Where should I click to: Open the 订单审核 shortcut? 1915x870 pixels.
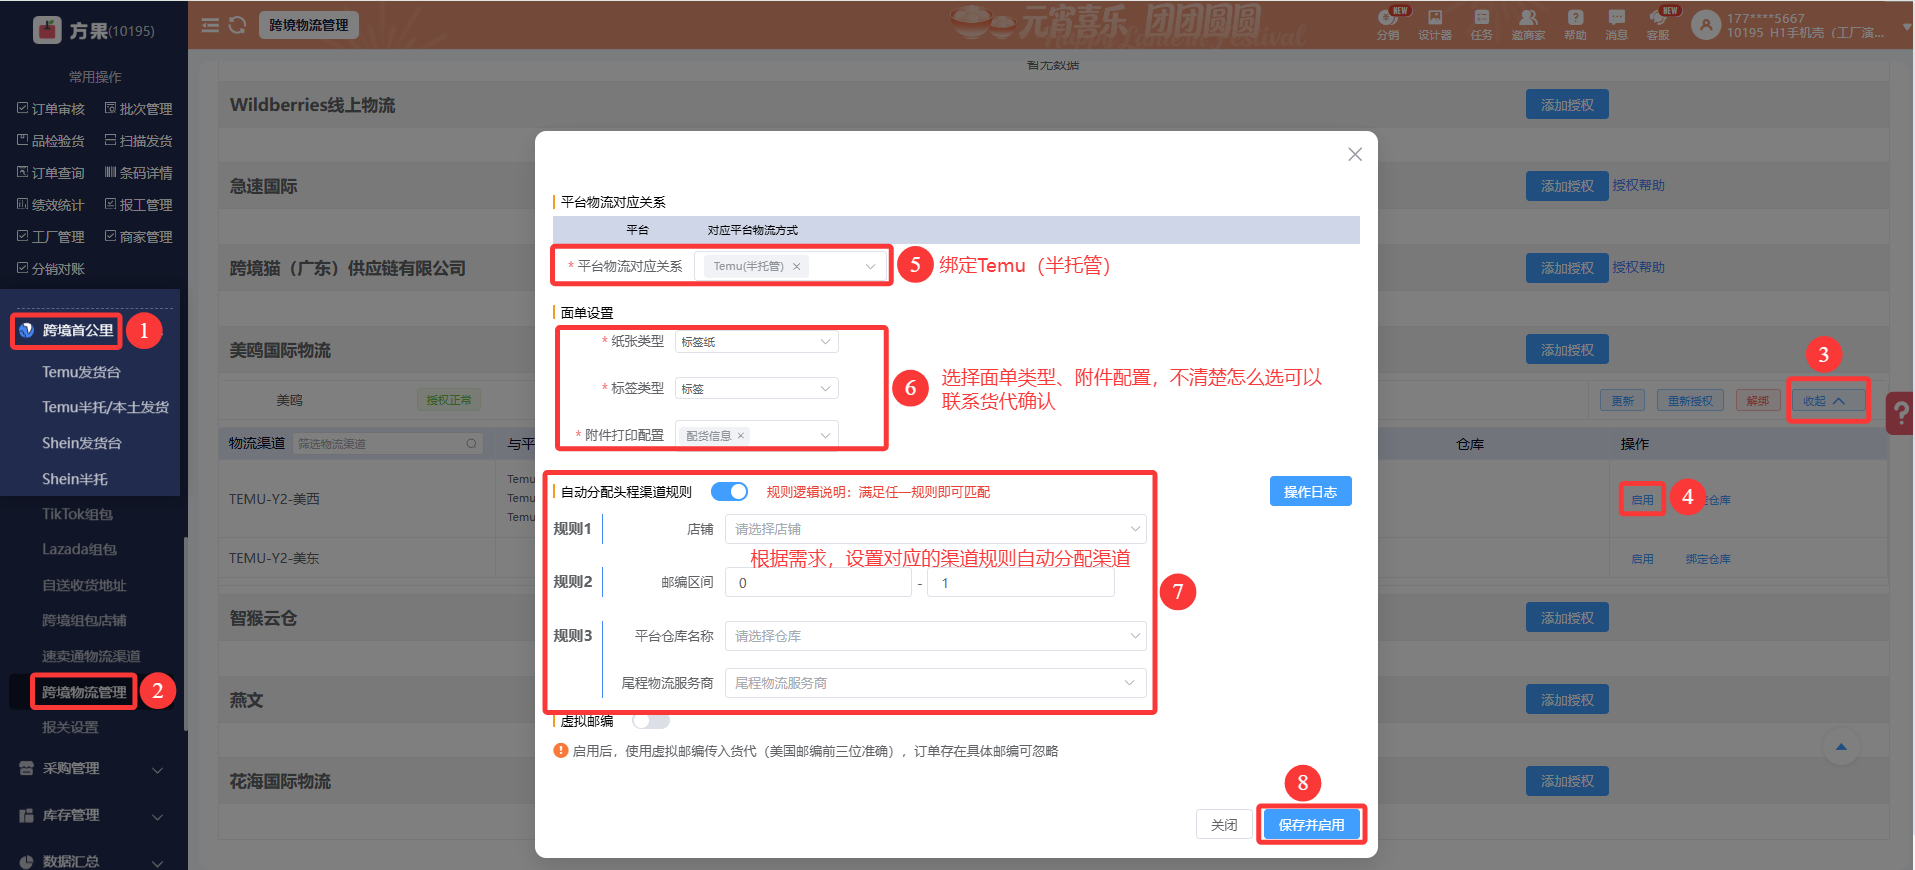pos(51,108)
